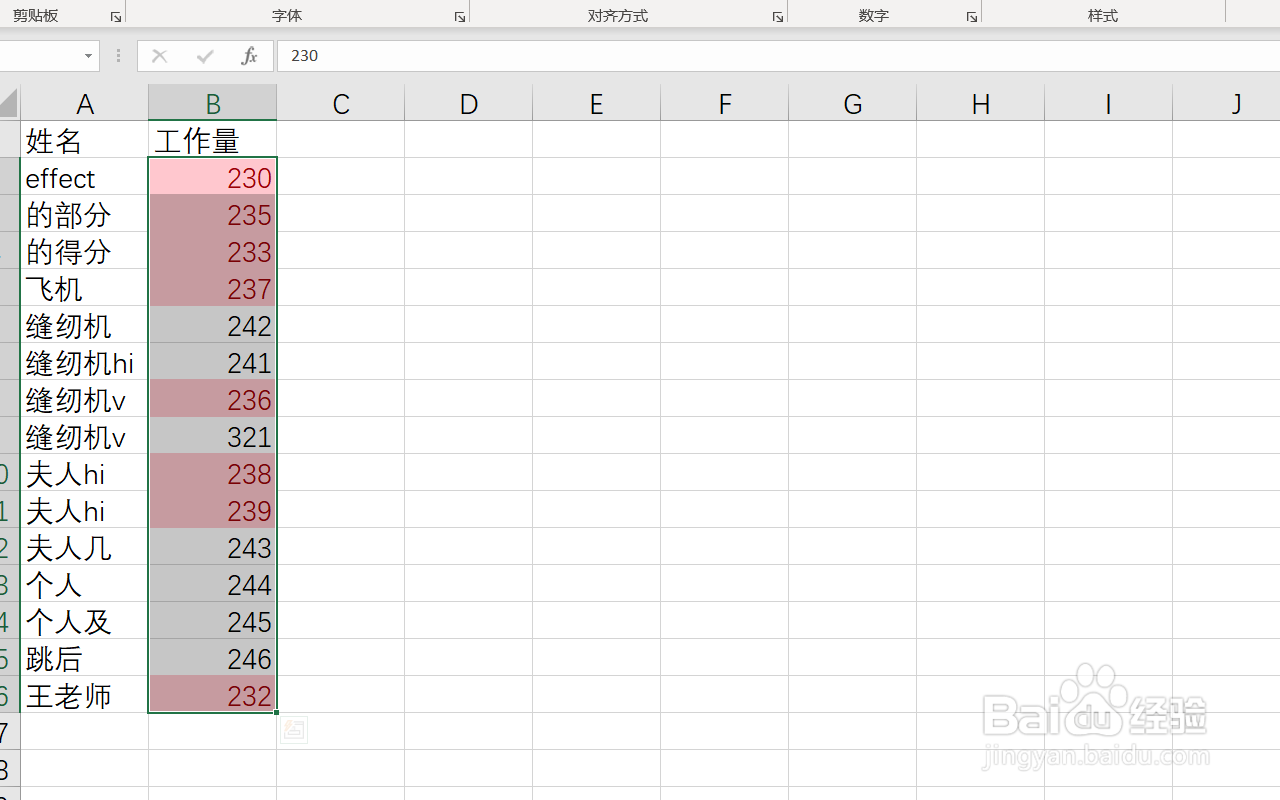The height and width of the screenshot is (800, 1280).
Task: Select column C header
Action: coord(341,103)
